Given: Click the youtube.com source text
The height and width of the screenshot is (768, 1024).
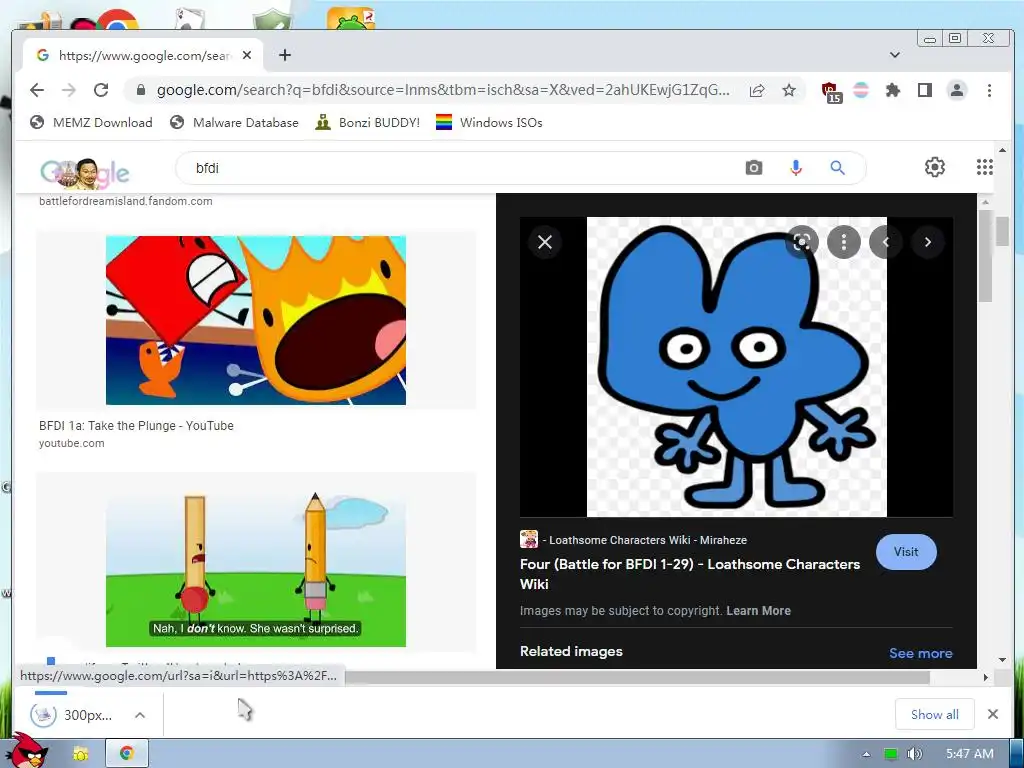Looking at the screenshot, I should point(71,443).
